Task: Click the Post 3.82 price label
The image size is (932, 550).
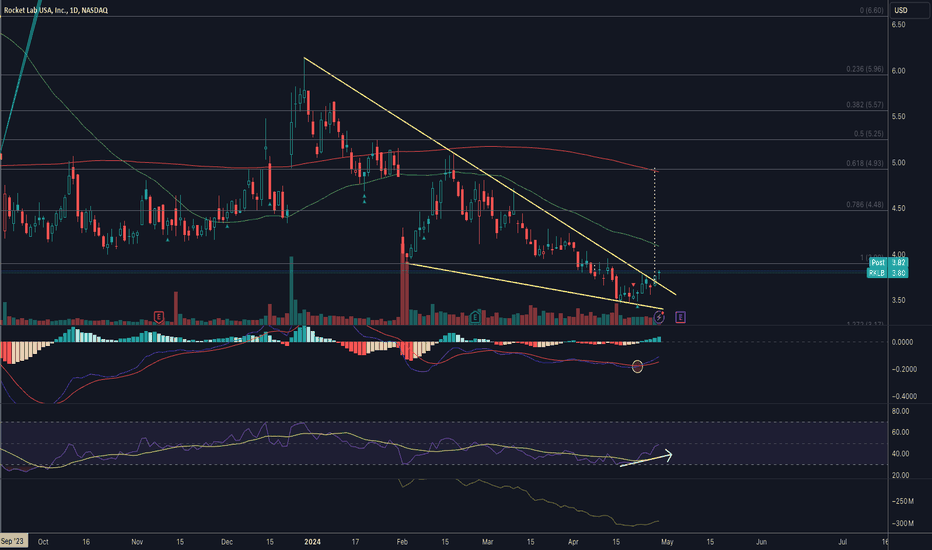Action: tap(888, 262)
